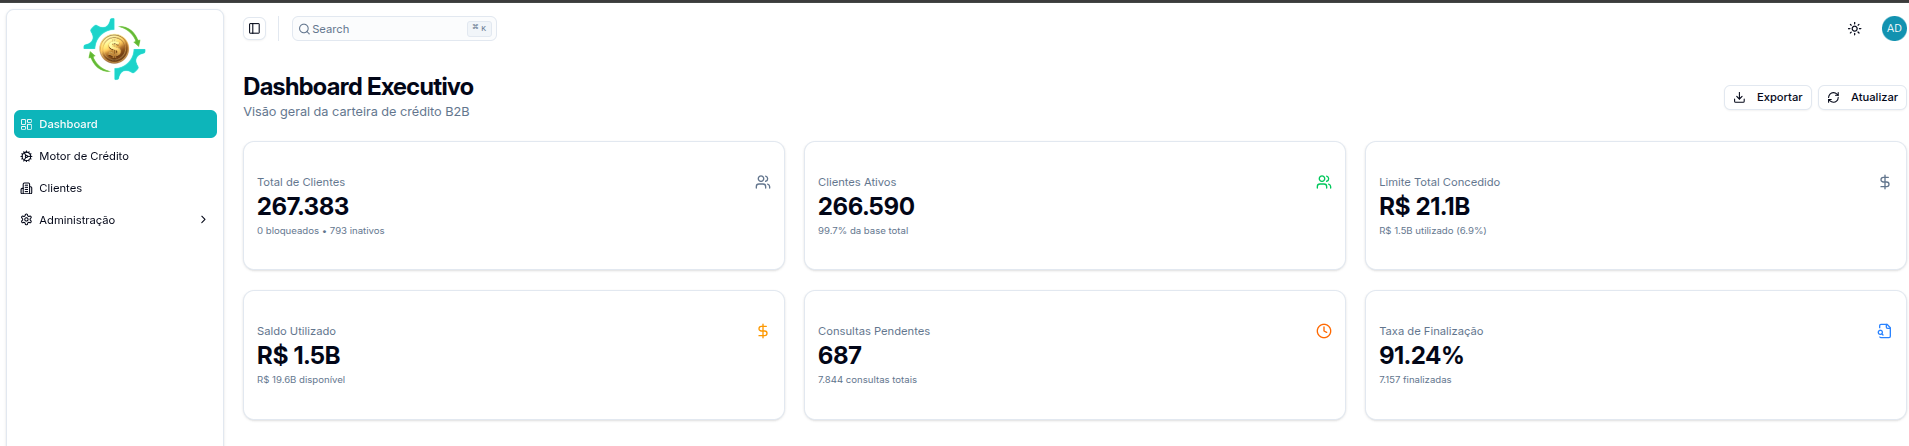Click 'Visão geral da carteira de crédito B2B'
1909x446 pixels.
356,112
